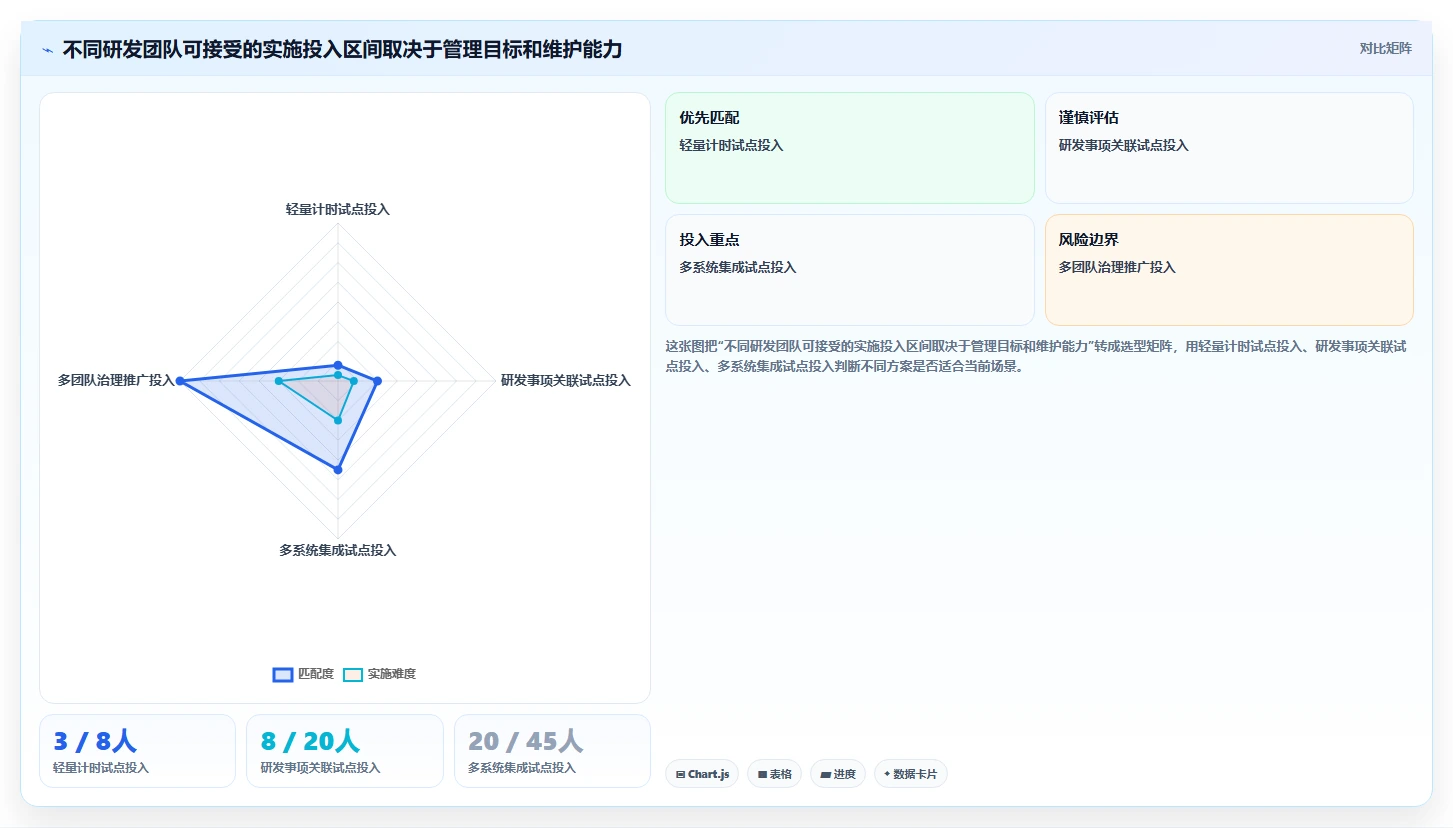1453x828 pixels.
Task: Toggle the 匹配度 legend swatch
Action: pyautogui.click(x=283, y=674)
